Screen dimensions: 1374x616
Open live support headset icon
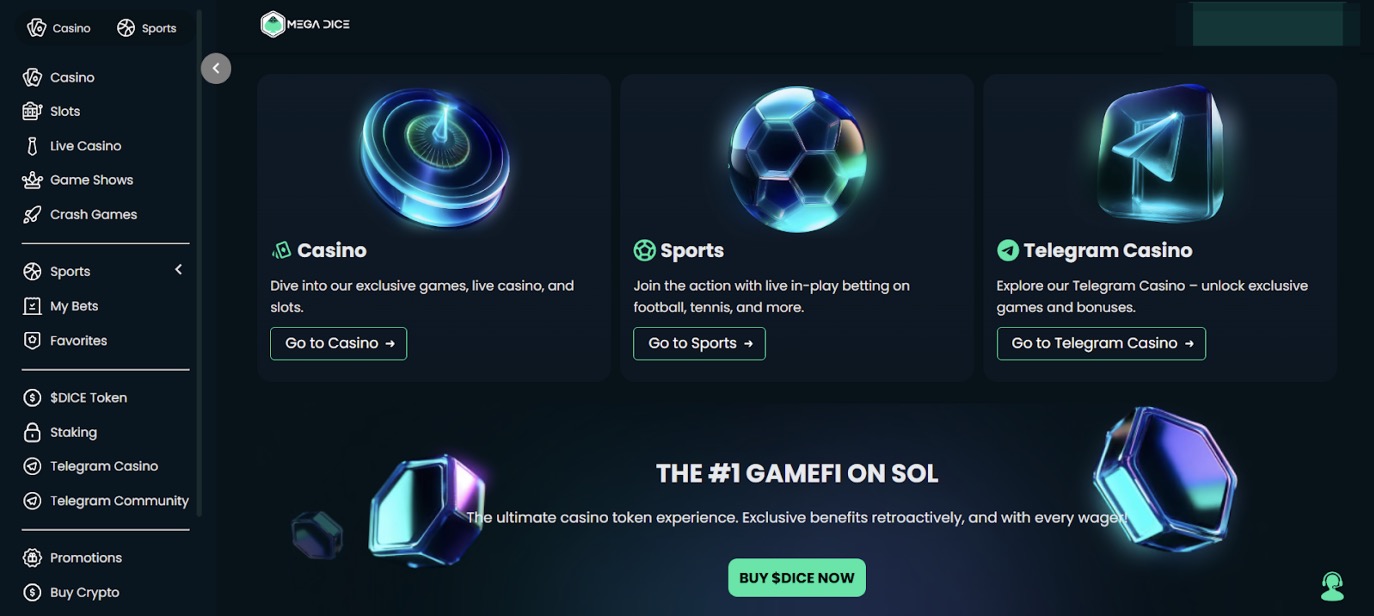pyautogui.click(x=1332, y=586)
